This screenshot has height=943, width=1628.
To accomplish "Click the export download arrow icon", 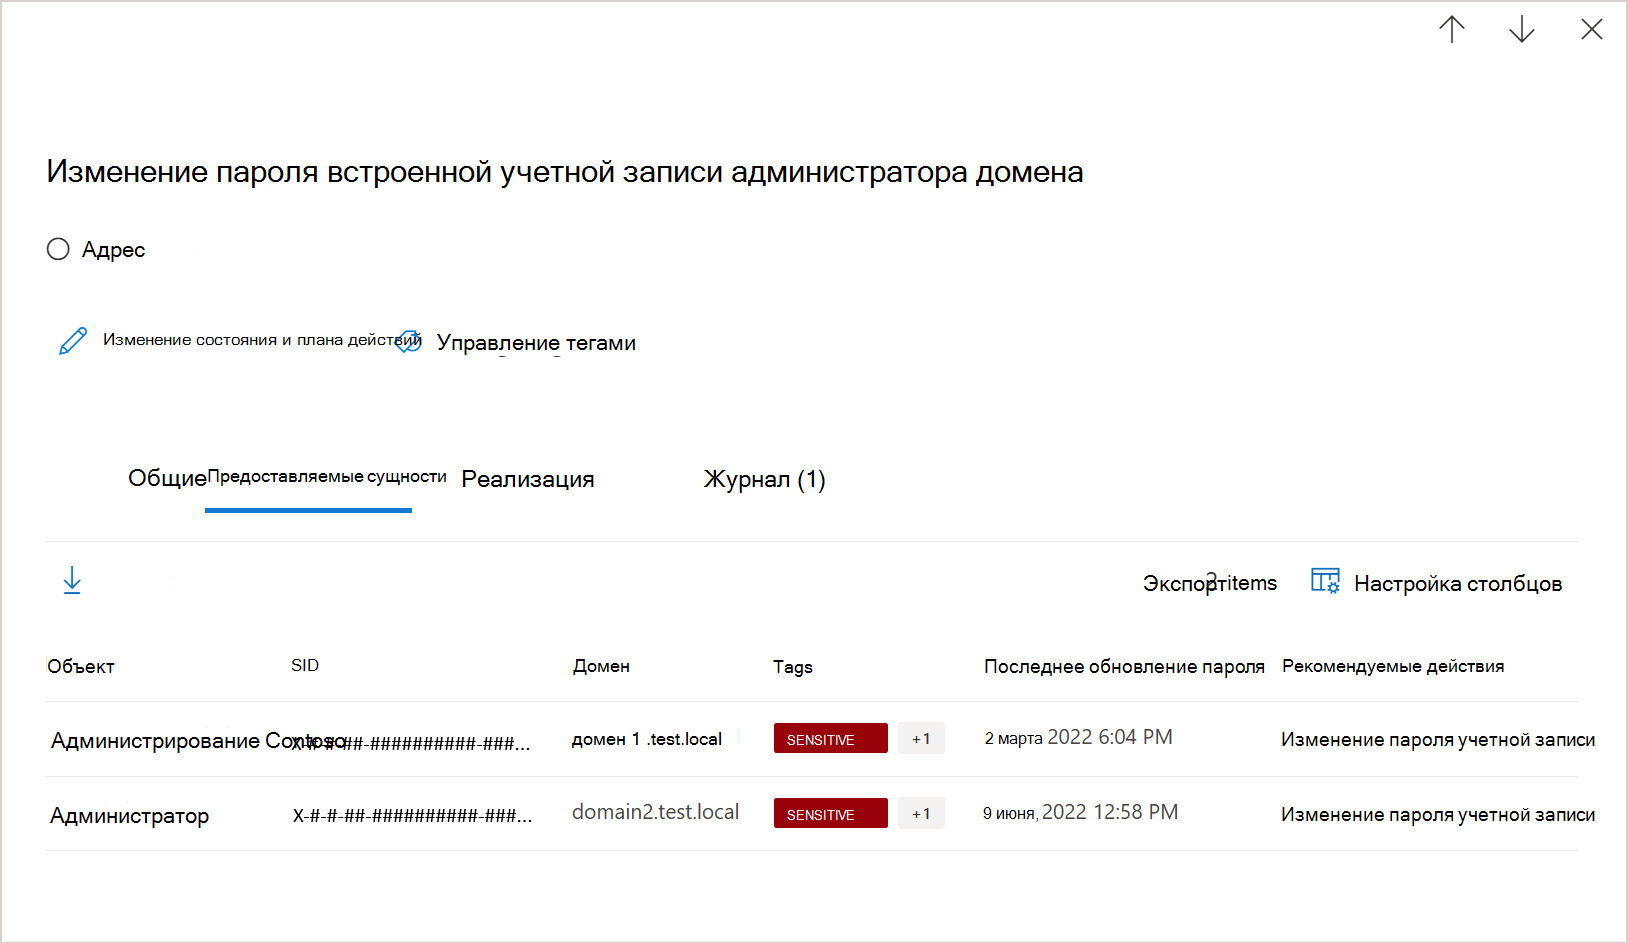I will [72, 580].
